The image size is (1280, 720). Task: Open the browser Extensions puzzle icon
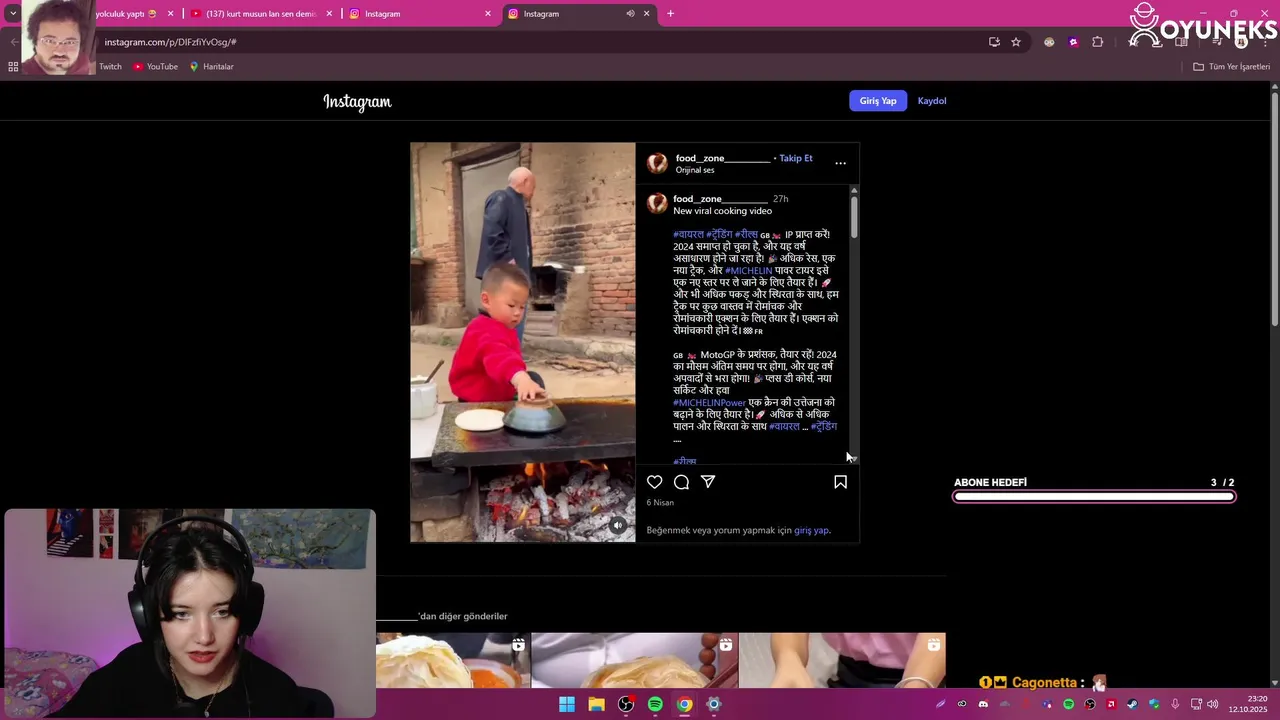pos(1097,42)
